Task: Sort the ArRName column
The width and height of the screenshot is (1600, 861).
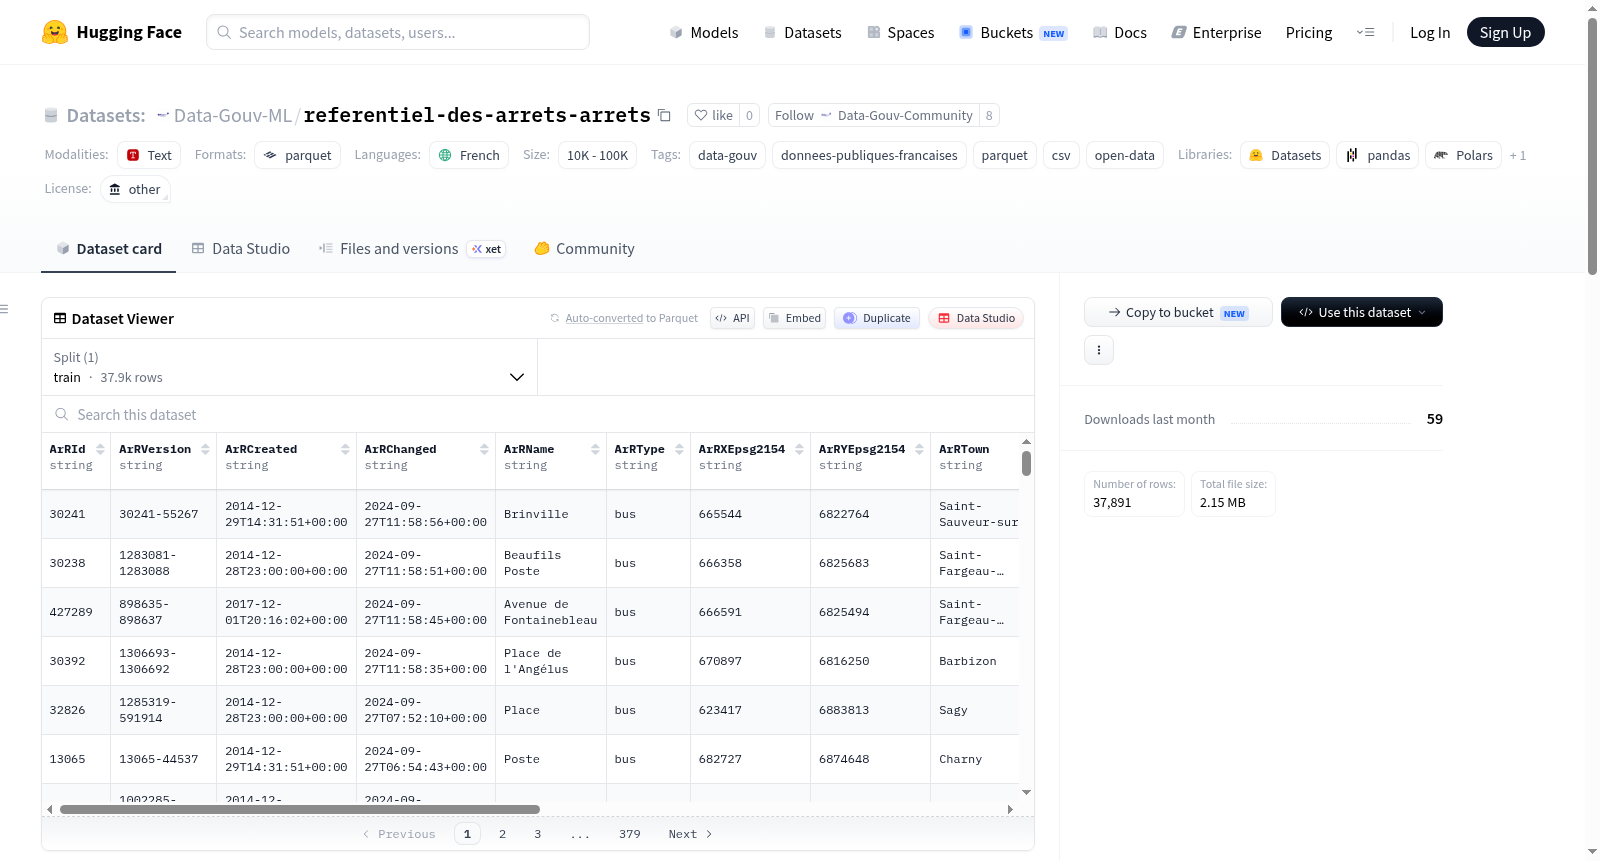Action: [x=595, y=449]
